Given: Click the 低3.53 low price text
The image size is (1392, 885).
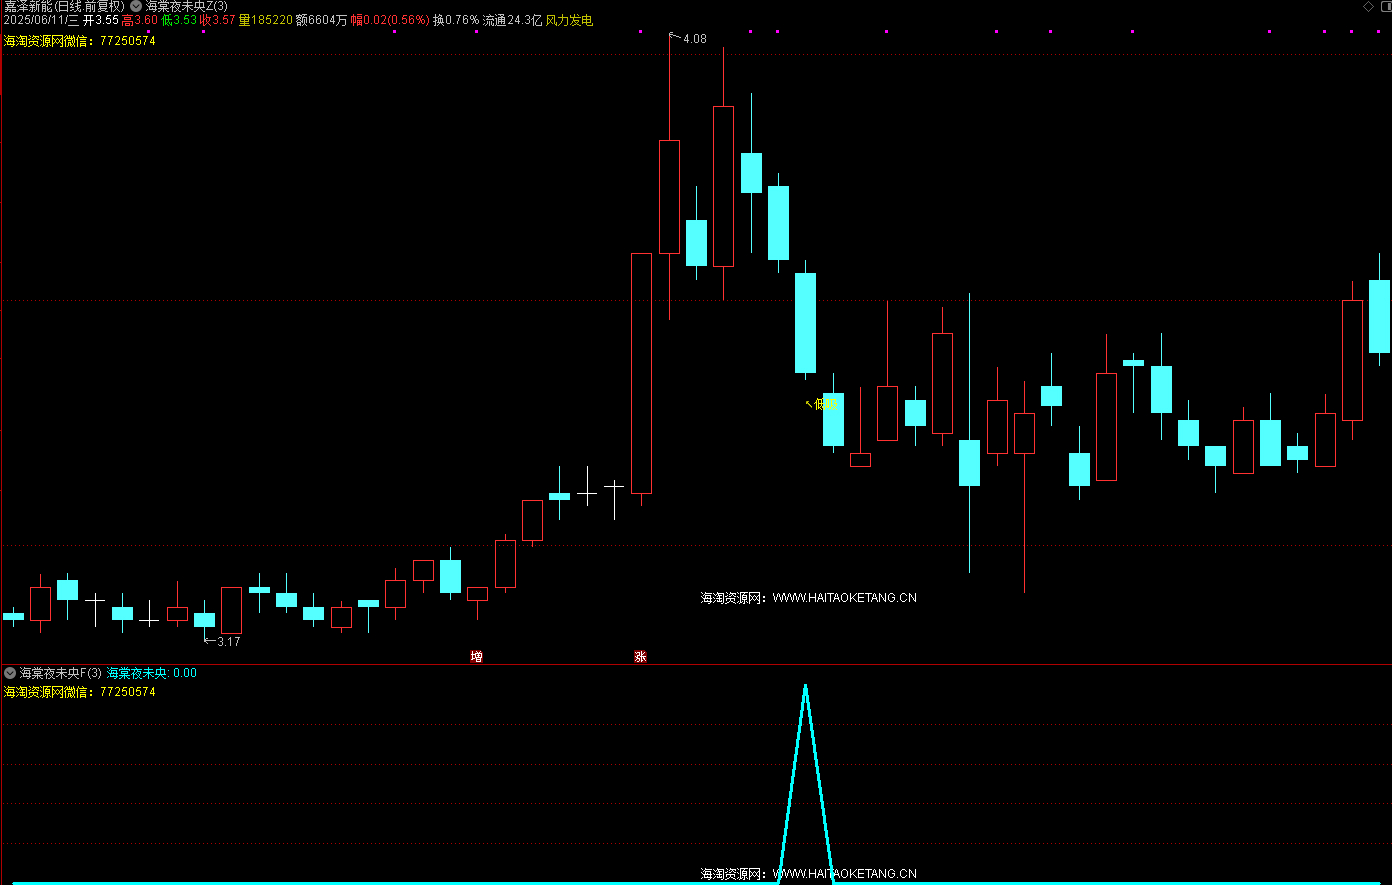Looking at the screenshot, I should point(178,20).
